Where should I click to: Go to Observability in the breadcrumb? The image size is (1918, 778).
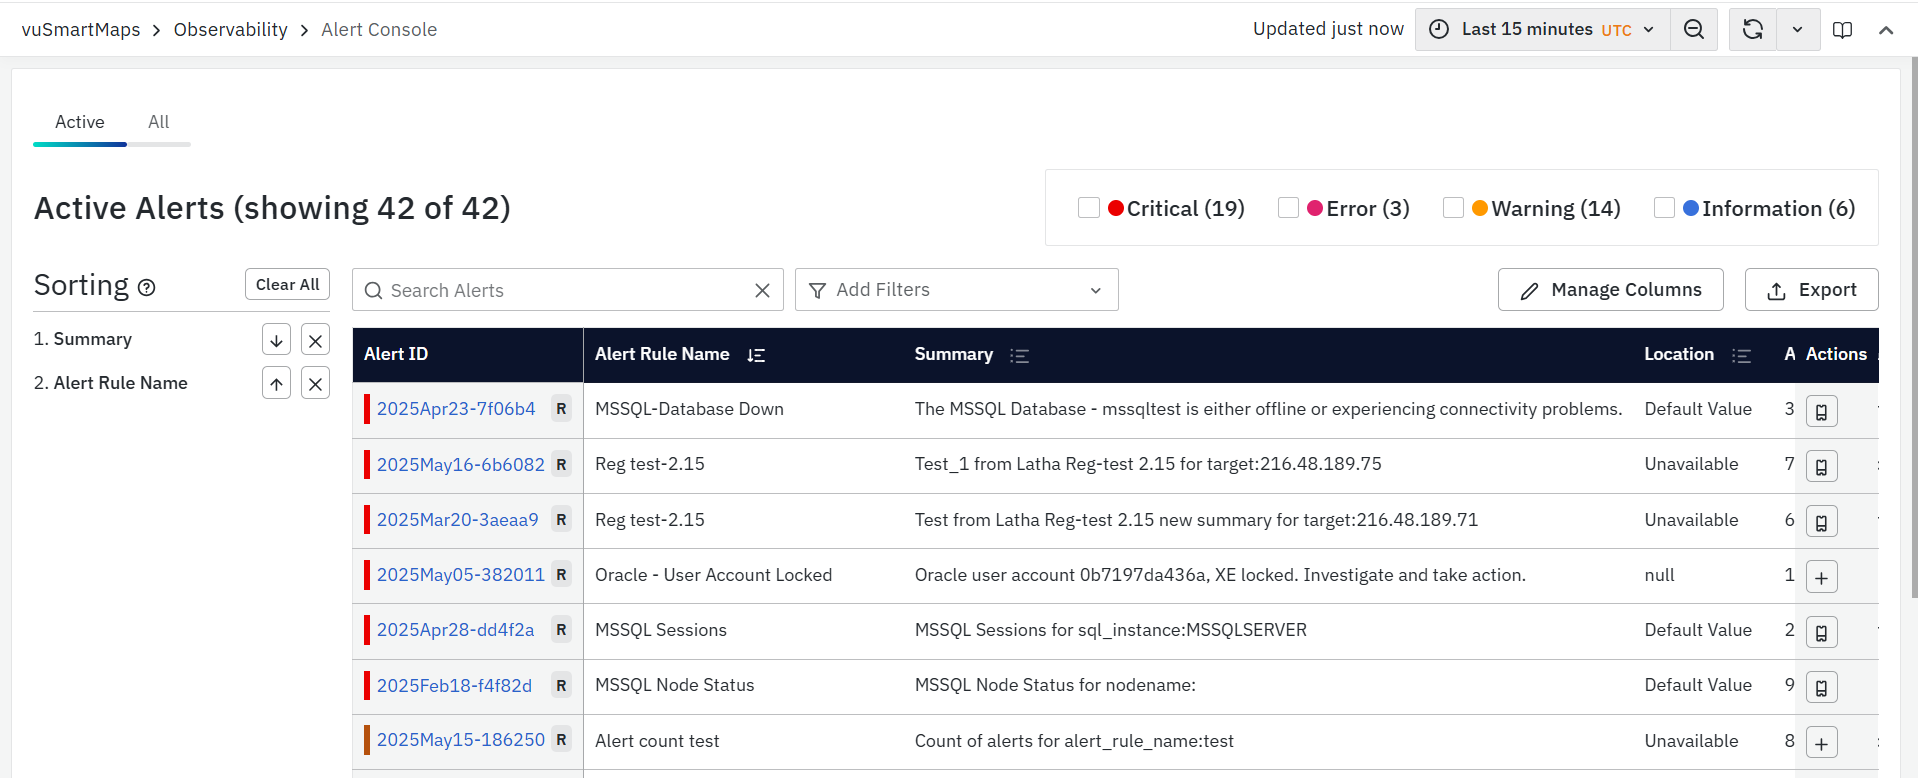click(230, 30)
